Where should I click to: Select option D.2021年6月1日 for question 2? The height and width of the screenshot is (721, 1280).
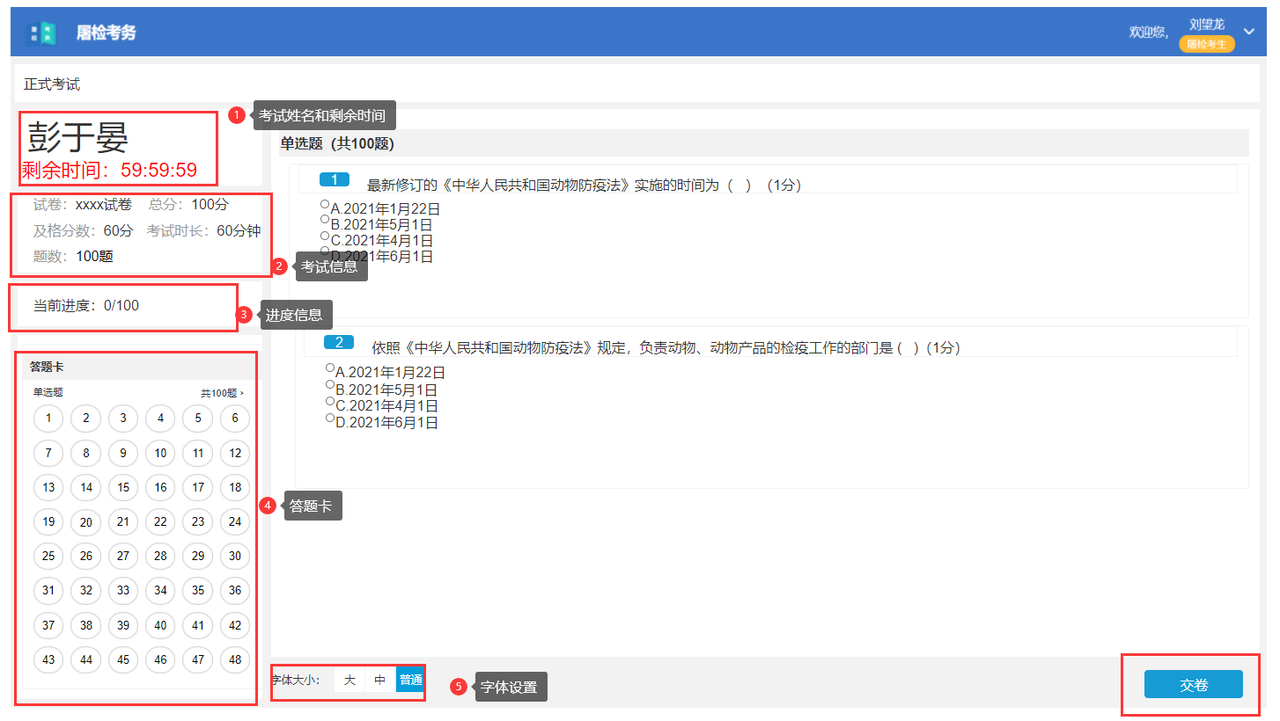click(x=330, y=418)
